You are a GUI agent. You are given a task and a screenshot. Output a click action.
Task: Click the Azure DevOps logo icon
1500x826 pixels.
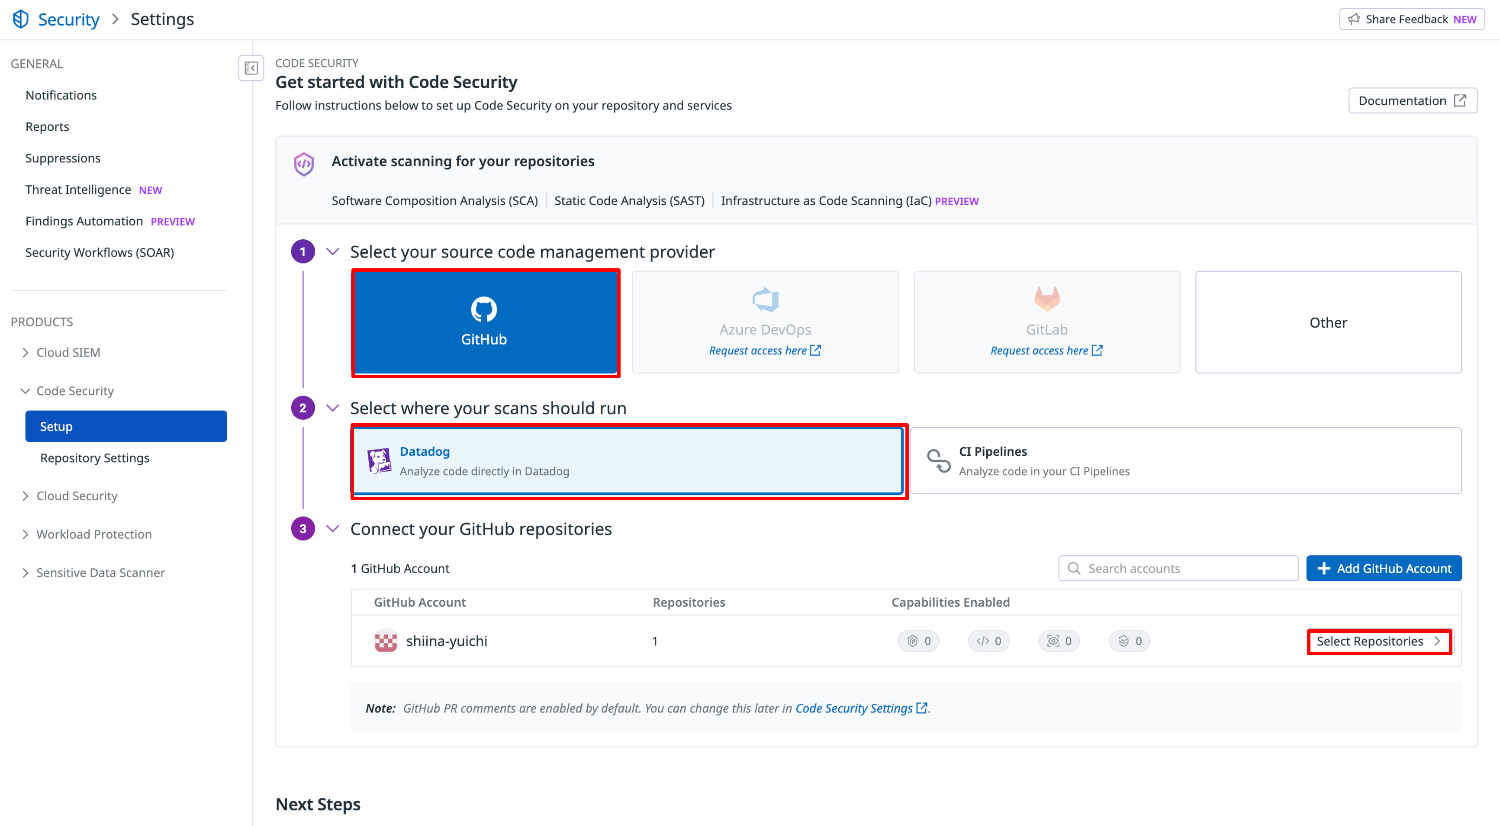coord(765,299)
